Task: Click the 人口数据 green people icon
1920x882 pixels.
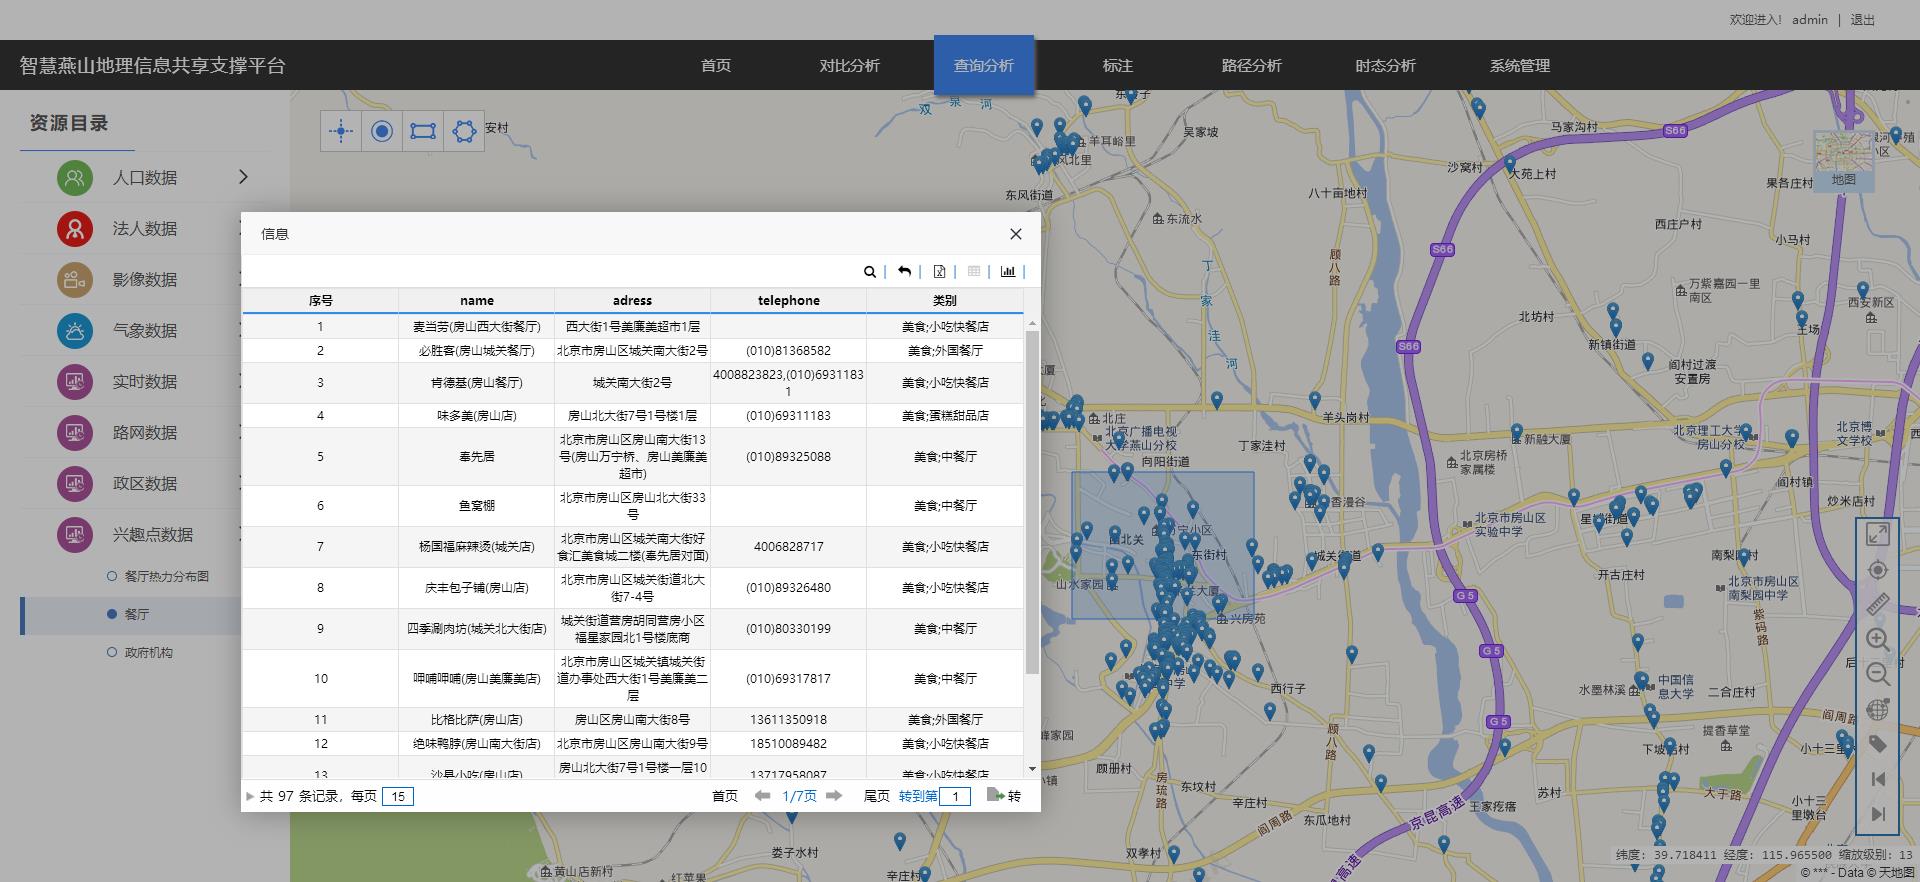Action: [x=75, y=178]
